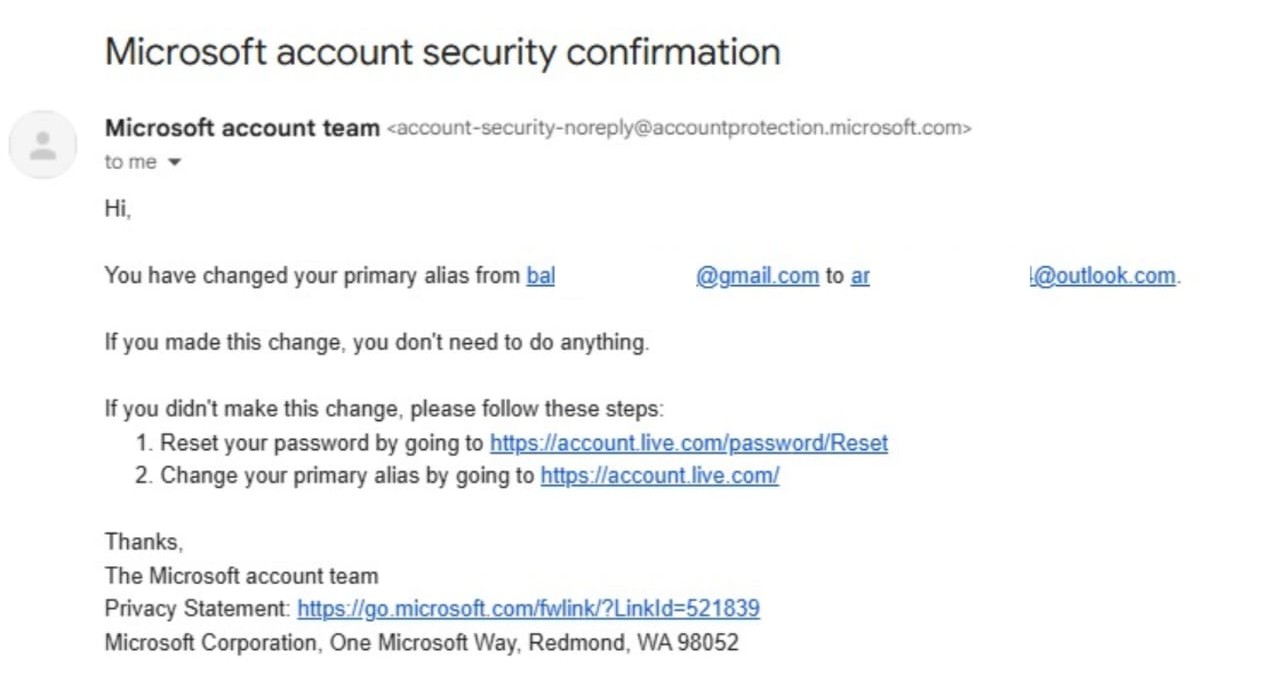This screenshot has height=673, width=1280.
Task: Expand recipient details arrow beside "to me"
Action: (174, 162)
